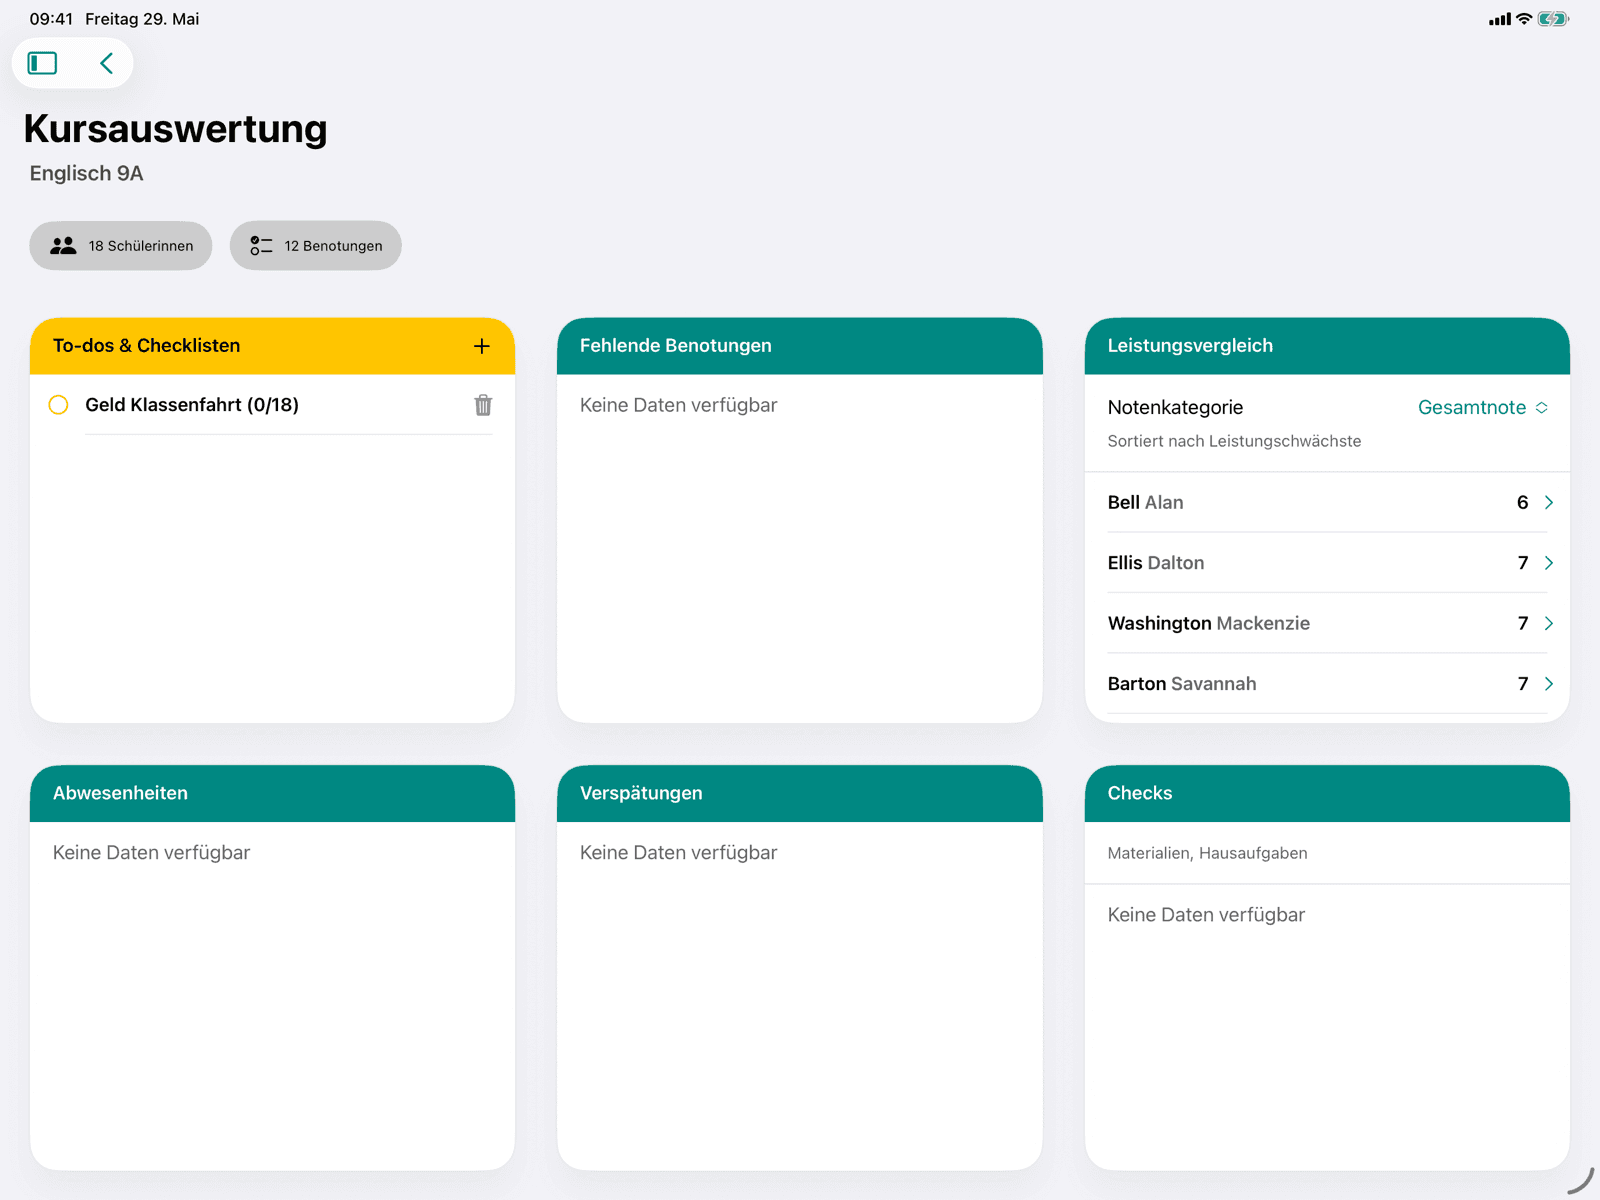1600x1200 pixels.
Task: Expand Barton Savannah's details chevron
Action: [1549, 684]
